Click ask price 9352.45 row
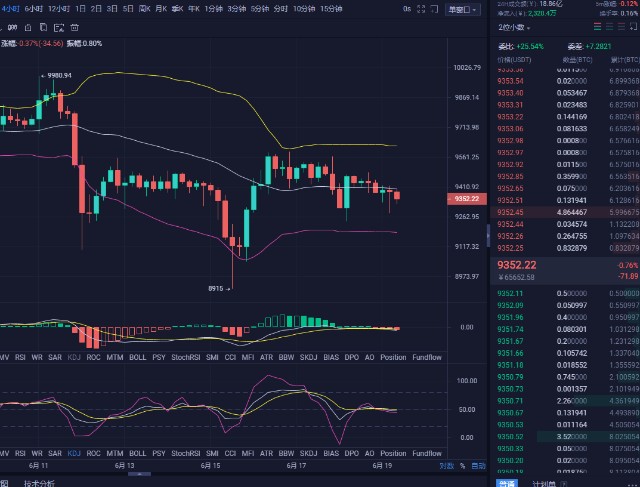Viewport: 640px width, 487px height. (565, 212)
